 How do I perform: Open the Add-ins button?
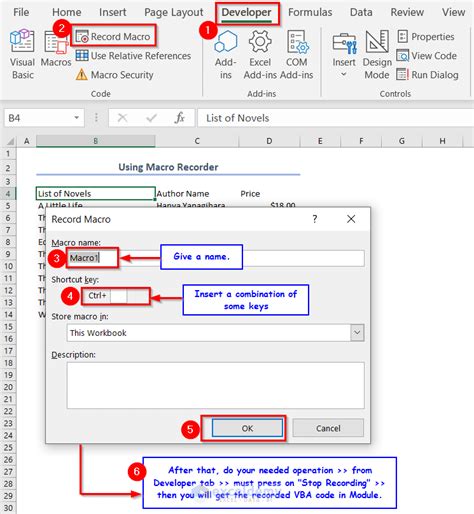click(x=226, y=55)
